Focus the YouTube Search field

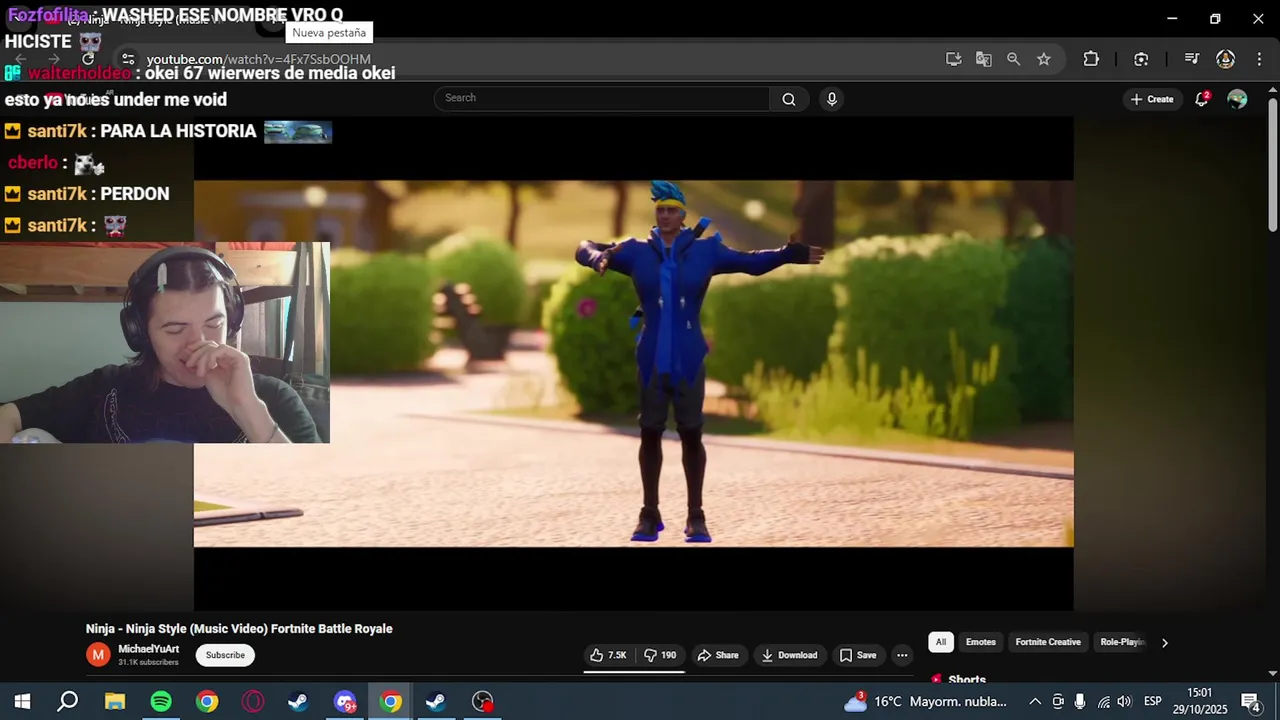(x=602, y=98)
